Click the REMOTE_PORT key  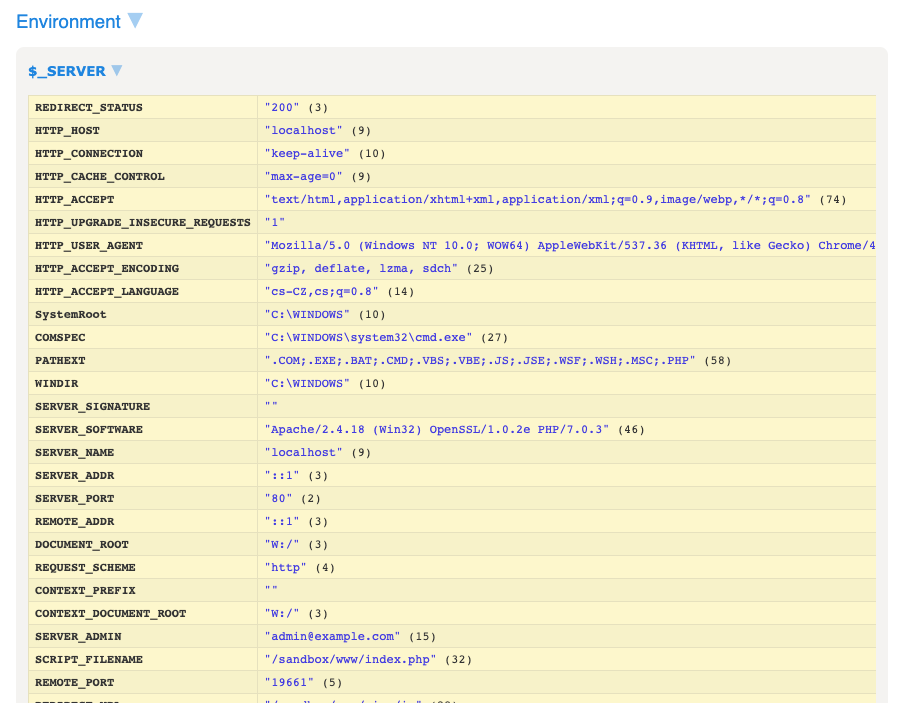74,682
